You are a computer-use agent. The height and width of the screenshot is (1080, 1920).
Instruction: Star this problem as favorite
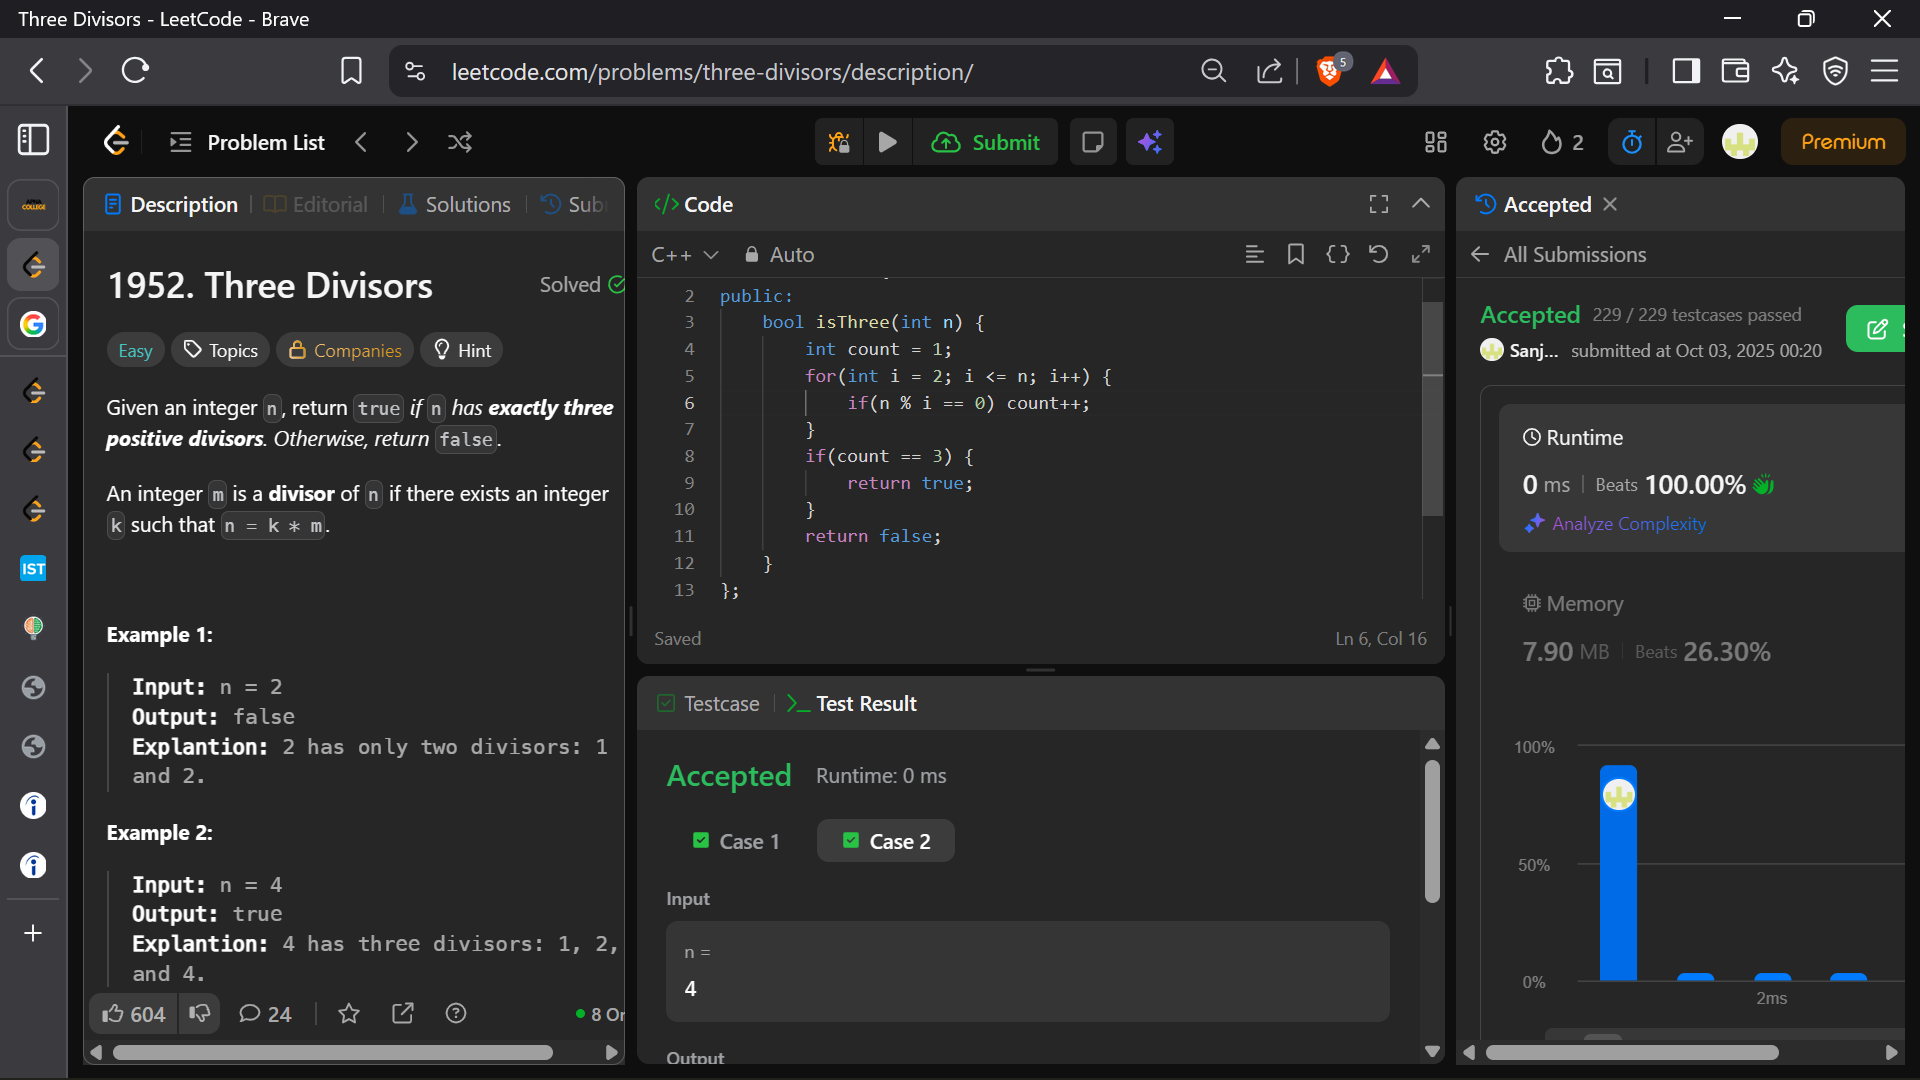click(x=349, y=1014)
